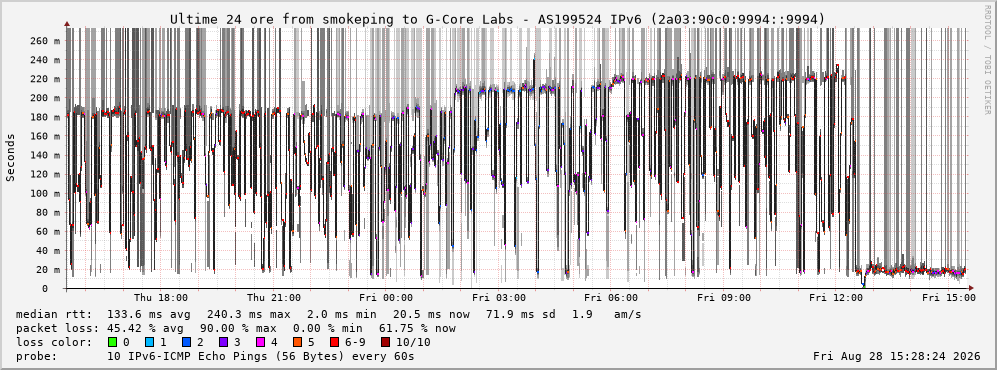Click the probe description text line
This screenshot has width=997, height=370.
215,356
